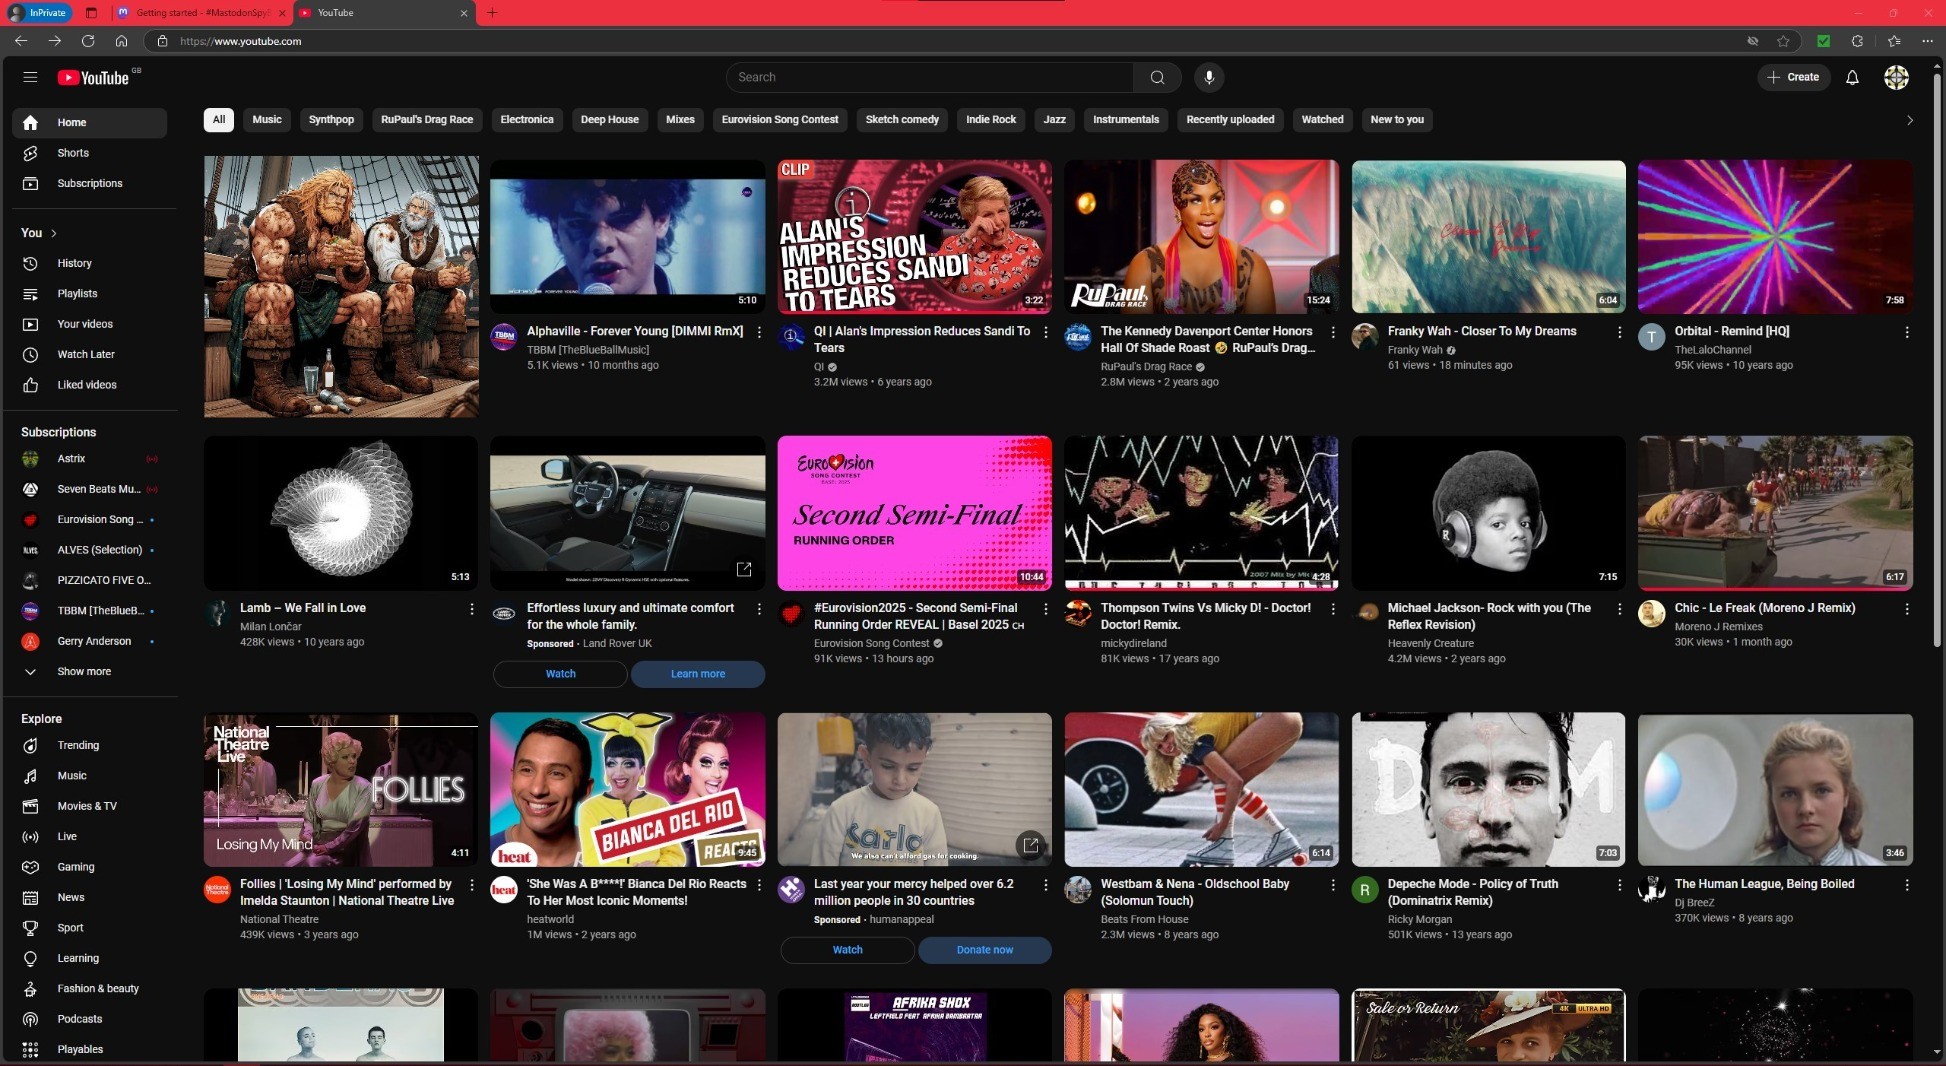1946x1066 pixels.
Task: Click the search magnifier button
Action: [x=1157, y=77]
